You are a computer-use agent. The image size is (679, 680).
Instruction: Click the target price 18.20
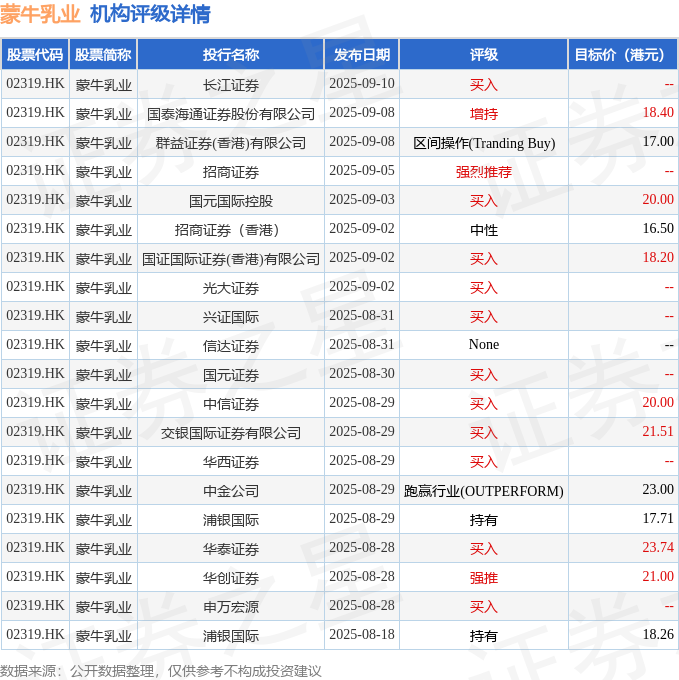click(x=658, y=258)
